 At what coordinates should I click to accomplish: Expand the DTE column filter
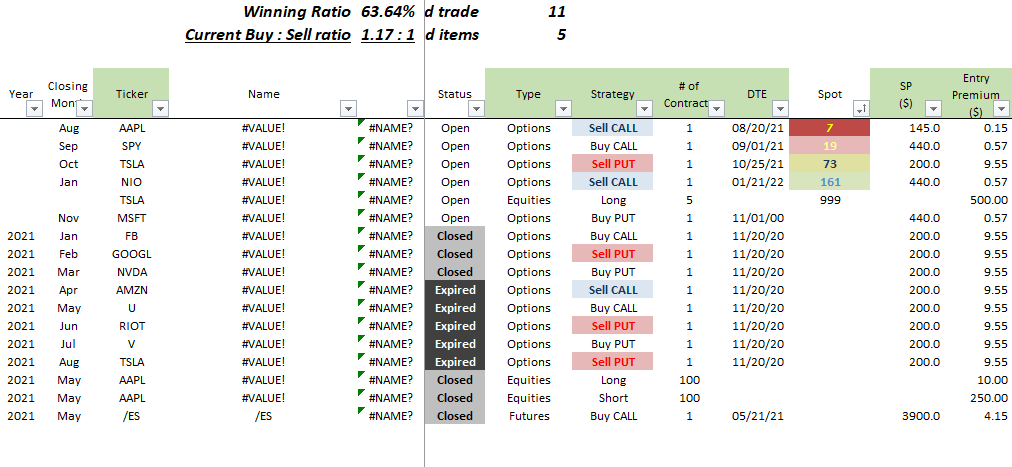click(779, 108)
